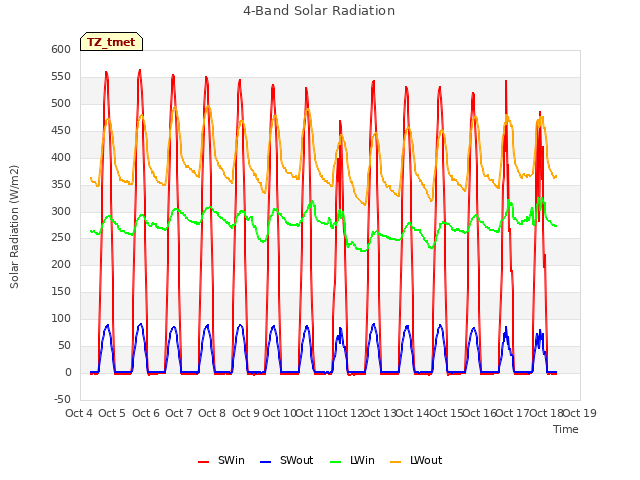Click the Oct 5 x-axis tick label

(x=112, y=413)
